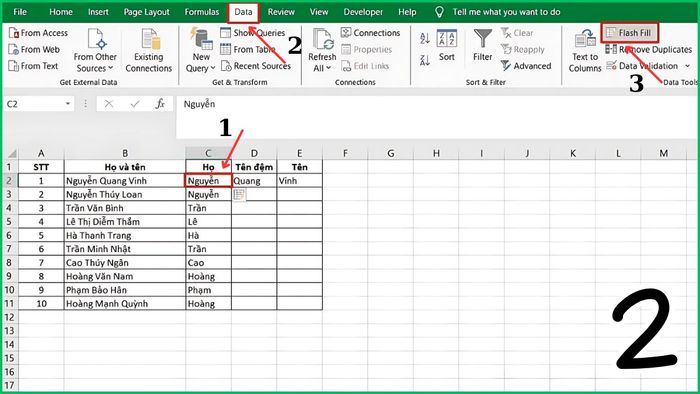Viewport: 700px width, 394px height.
Task: Switch to the View tab
Action: (x=319, y=12)
